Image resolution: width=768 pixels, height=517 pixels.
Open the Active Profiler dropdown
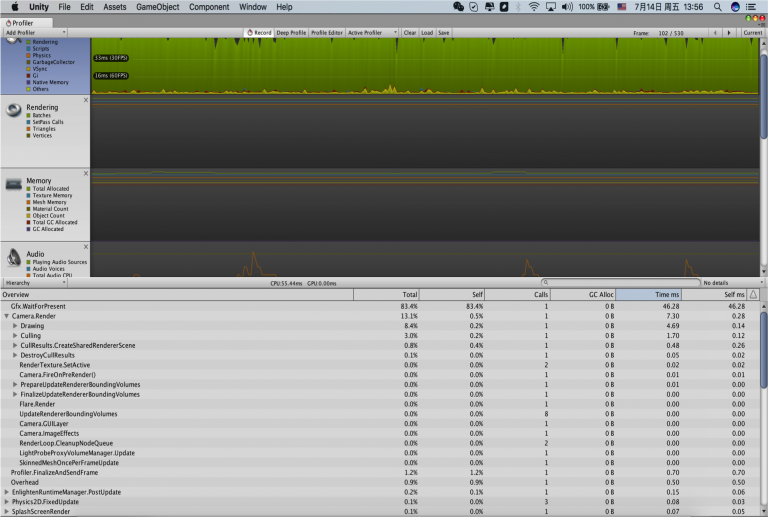tap(372, 33)
